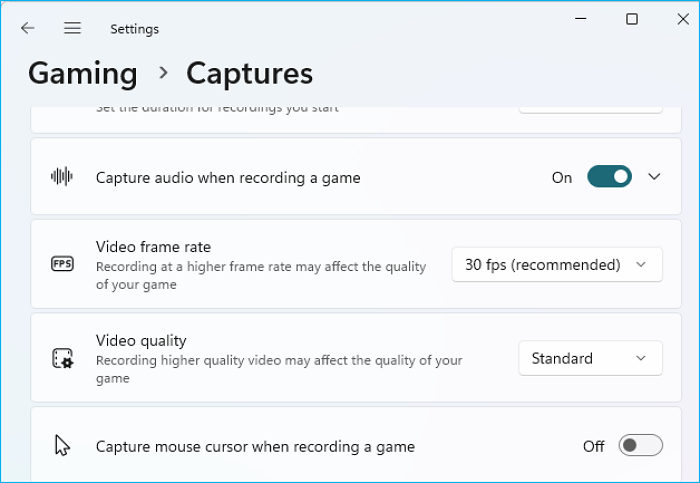Maximize the Settings window

click(x=632, y=19)
